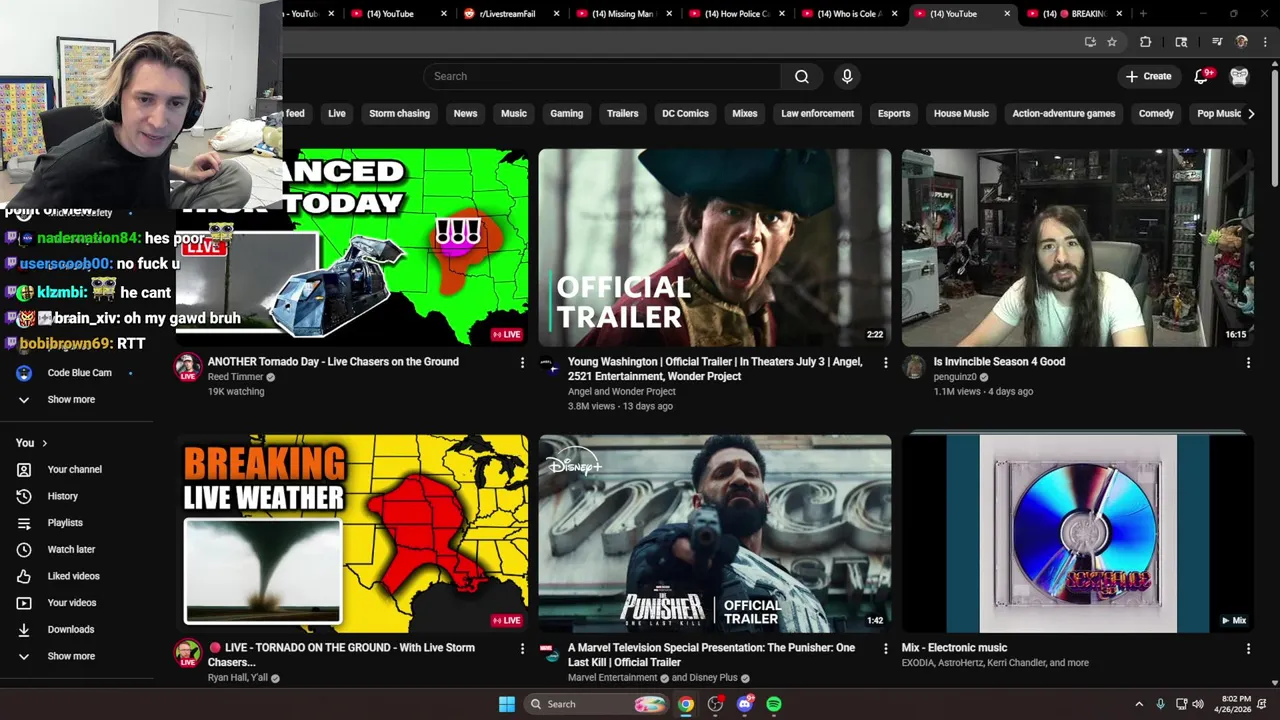Open the browser extensions puzzle icon
The image size is (1280, 720).
(x=1146, y=42)
